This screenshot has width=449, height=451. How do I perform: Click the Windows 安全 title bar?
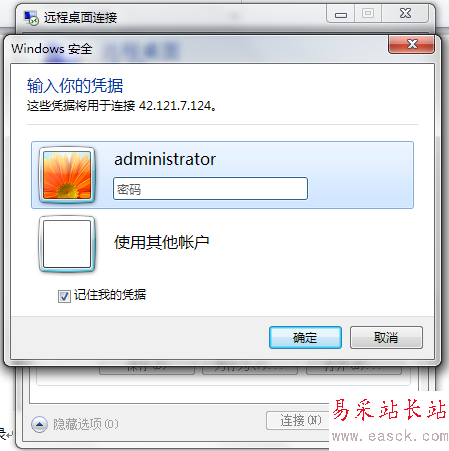click(197, 49)
